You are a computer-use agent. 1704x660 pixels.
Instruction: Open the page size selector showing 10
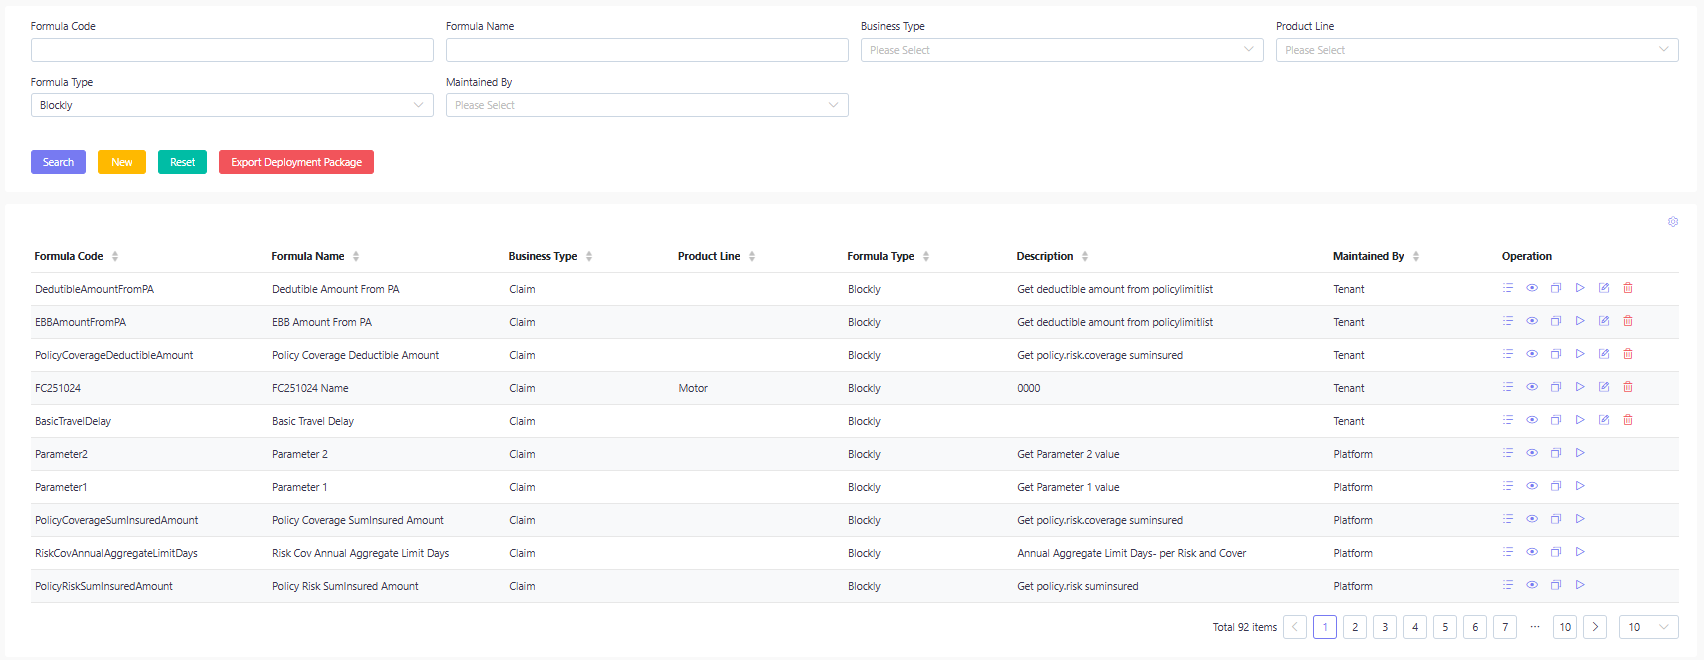tap(1649, 627)
